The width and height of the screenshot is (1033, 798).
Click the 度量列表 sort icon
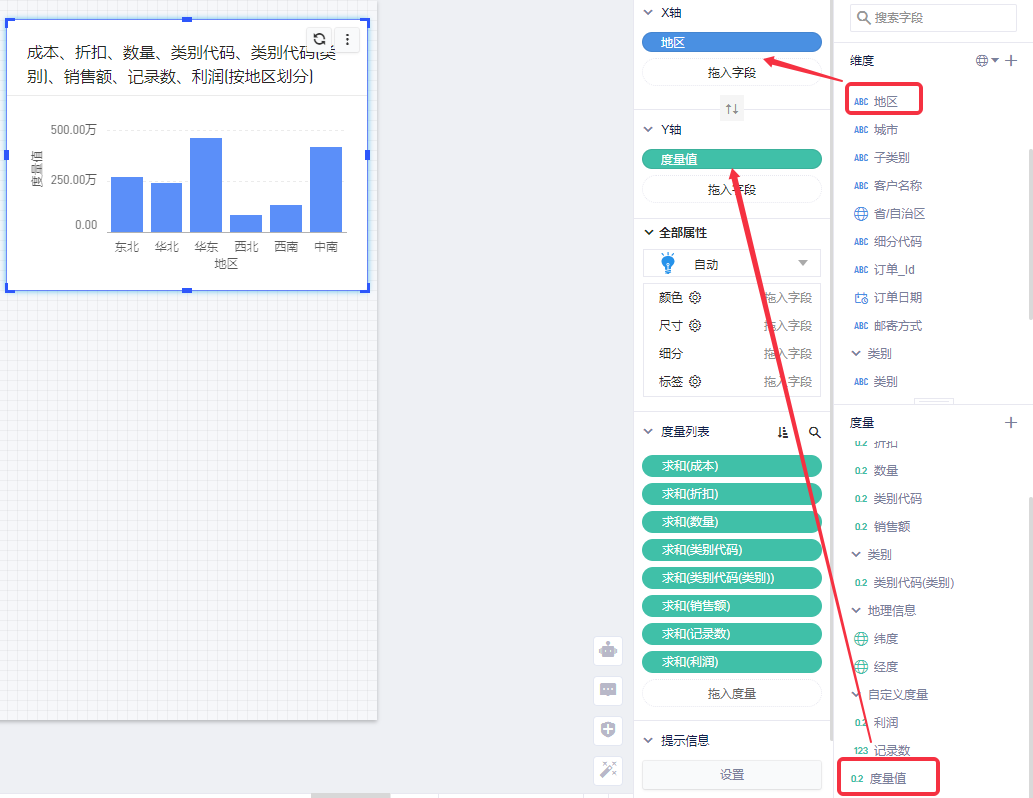pyautogui.click(x=783, y=432)
